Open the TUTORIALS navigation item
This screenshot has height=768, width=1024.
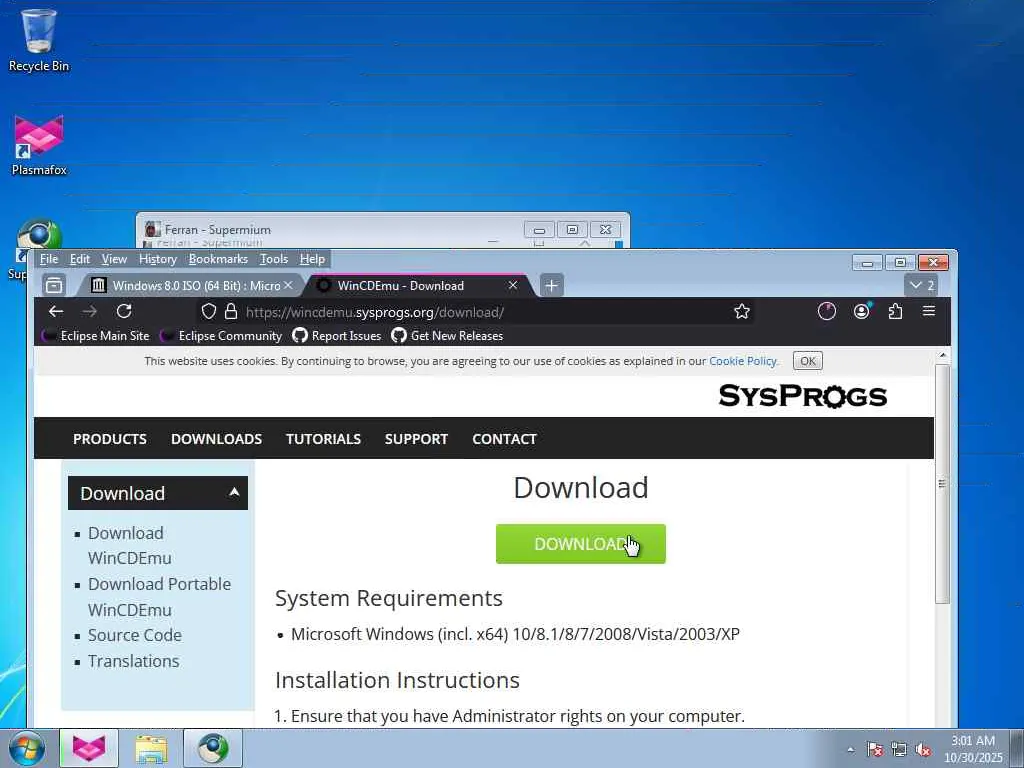click(x=323, y=439)
